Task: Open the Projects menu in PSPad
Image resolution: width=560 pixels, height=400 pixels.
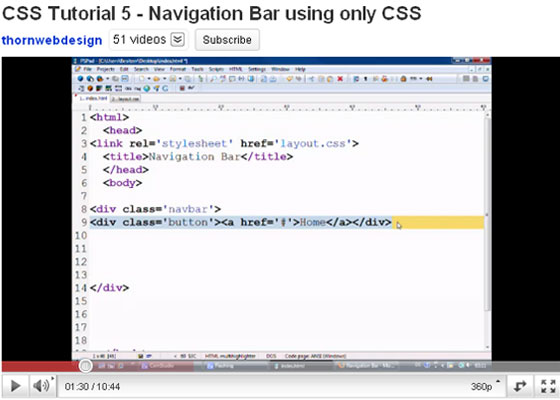Action: pyautogui.click(x=106, y=69)
